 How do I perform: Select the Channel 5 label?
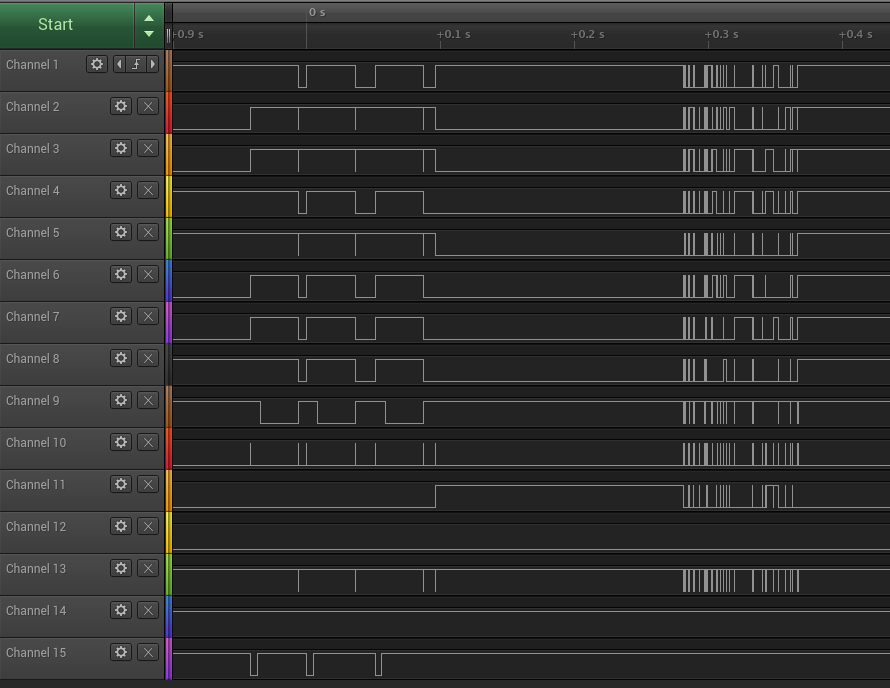click(32, 233)
